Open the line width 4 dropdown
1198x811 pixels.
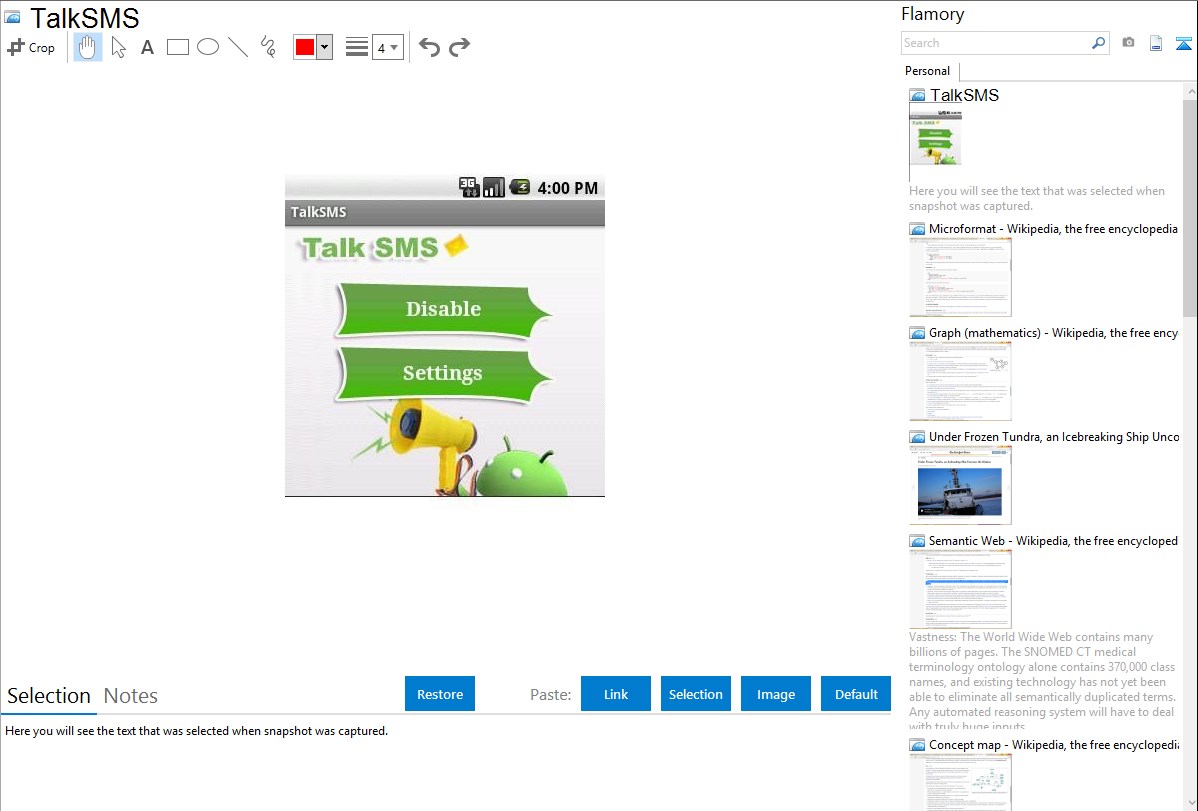click(x=387, y=47)
